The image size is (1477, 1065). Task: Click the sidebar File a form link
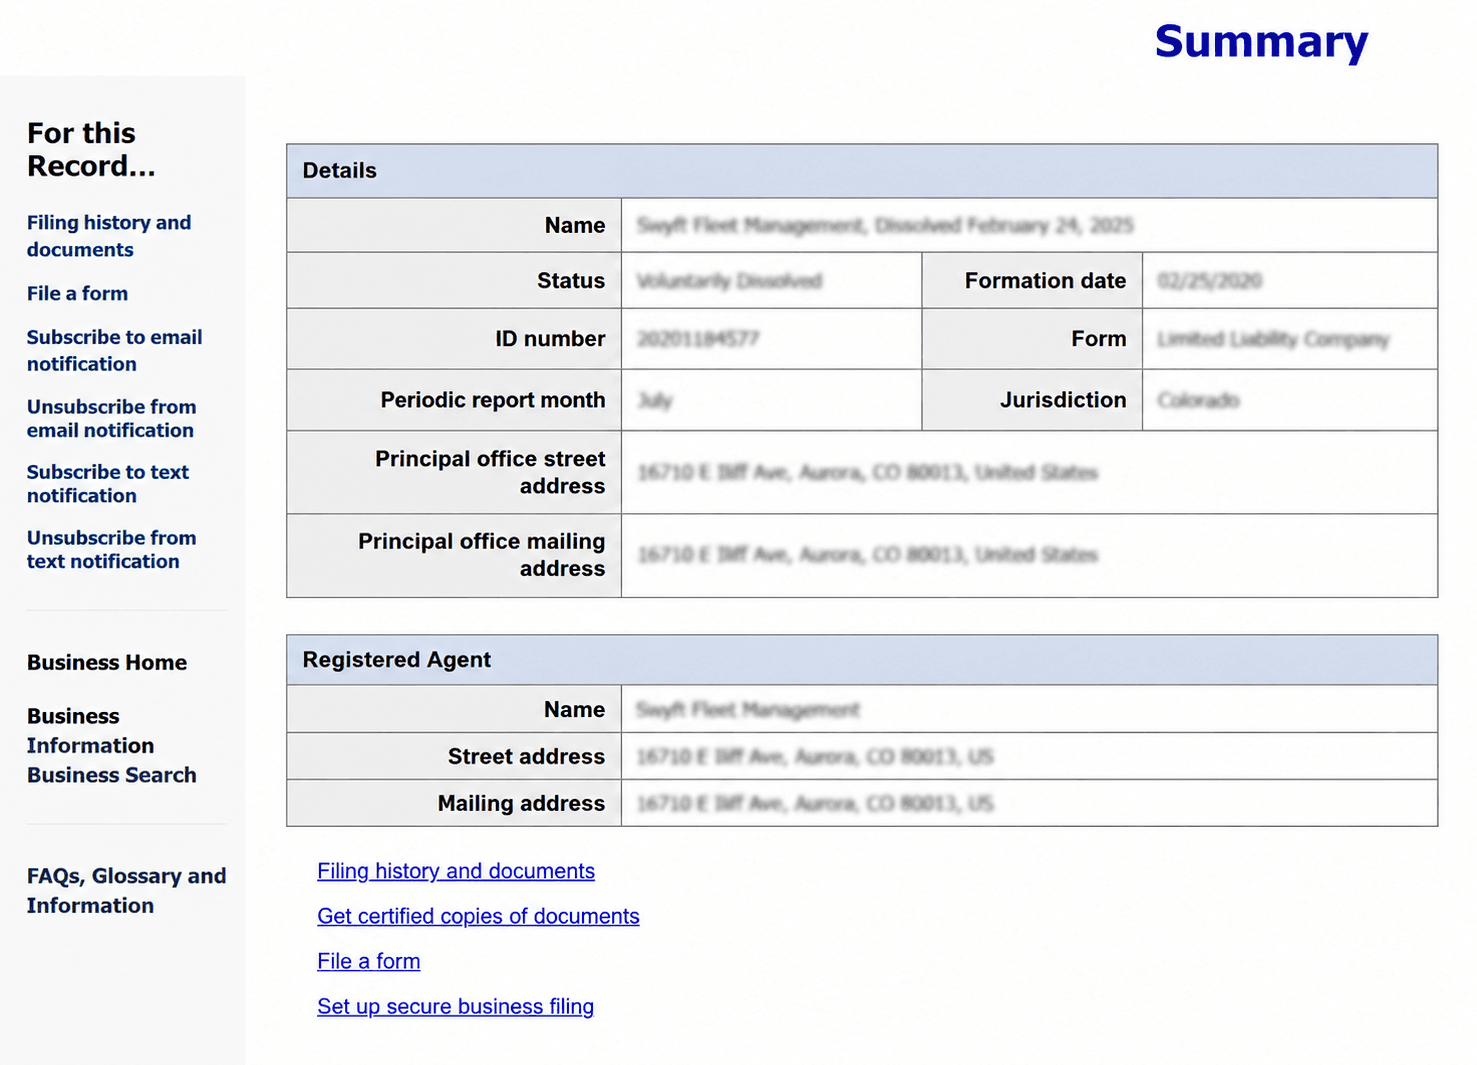[77, 293]
